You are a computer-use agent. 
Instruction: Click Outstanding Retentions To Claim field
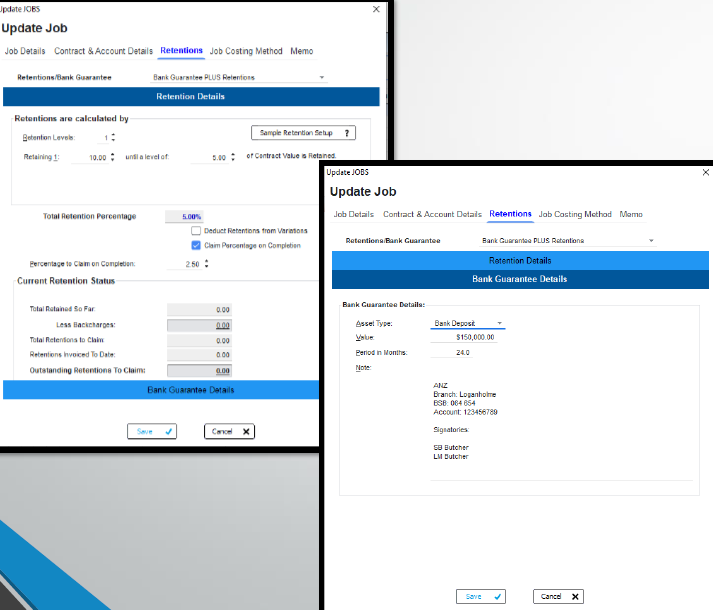(x=199, y=371)
